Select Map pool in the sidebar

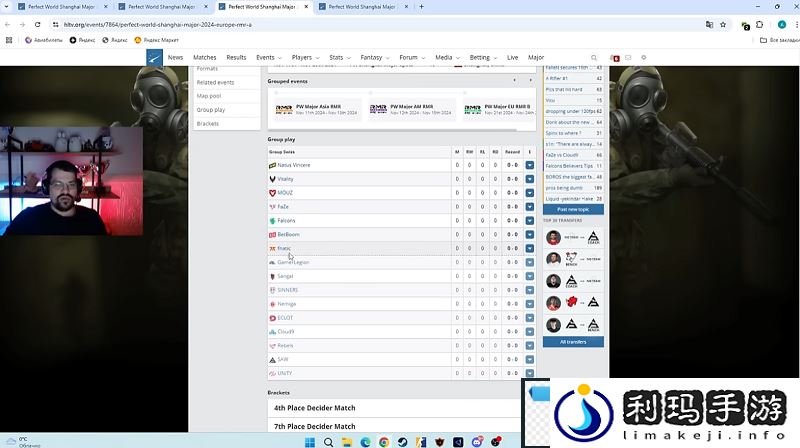[x=208, y=96]
